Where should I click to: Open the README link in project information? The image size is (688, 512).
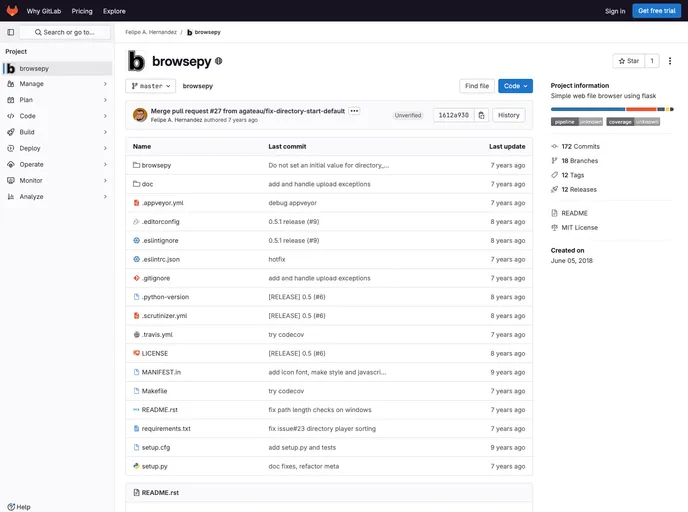coord(574,213)
